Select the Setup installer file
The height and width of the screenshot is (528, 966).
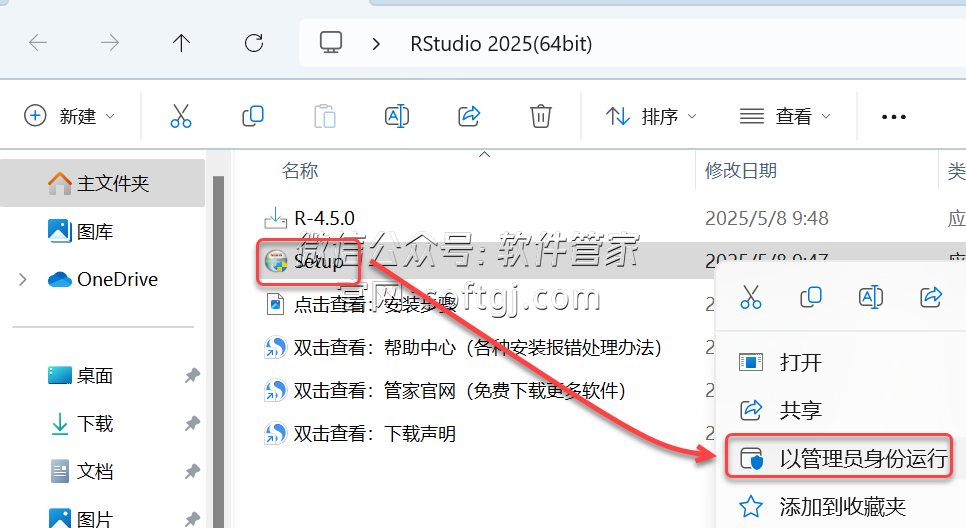(318, 261)
